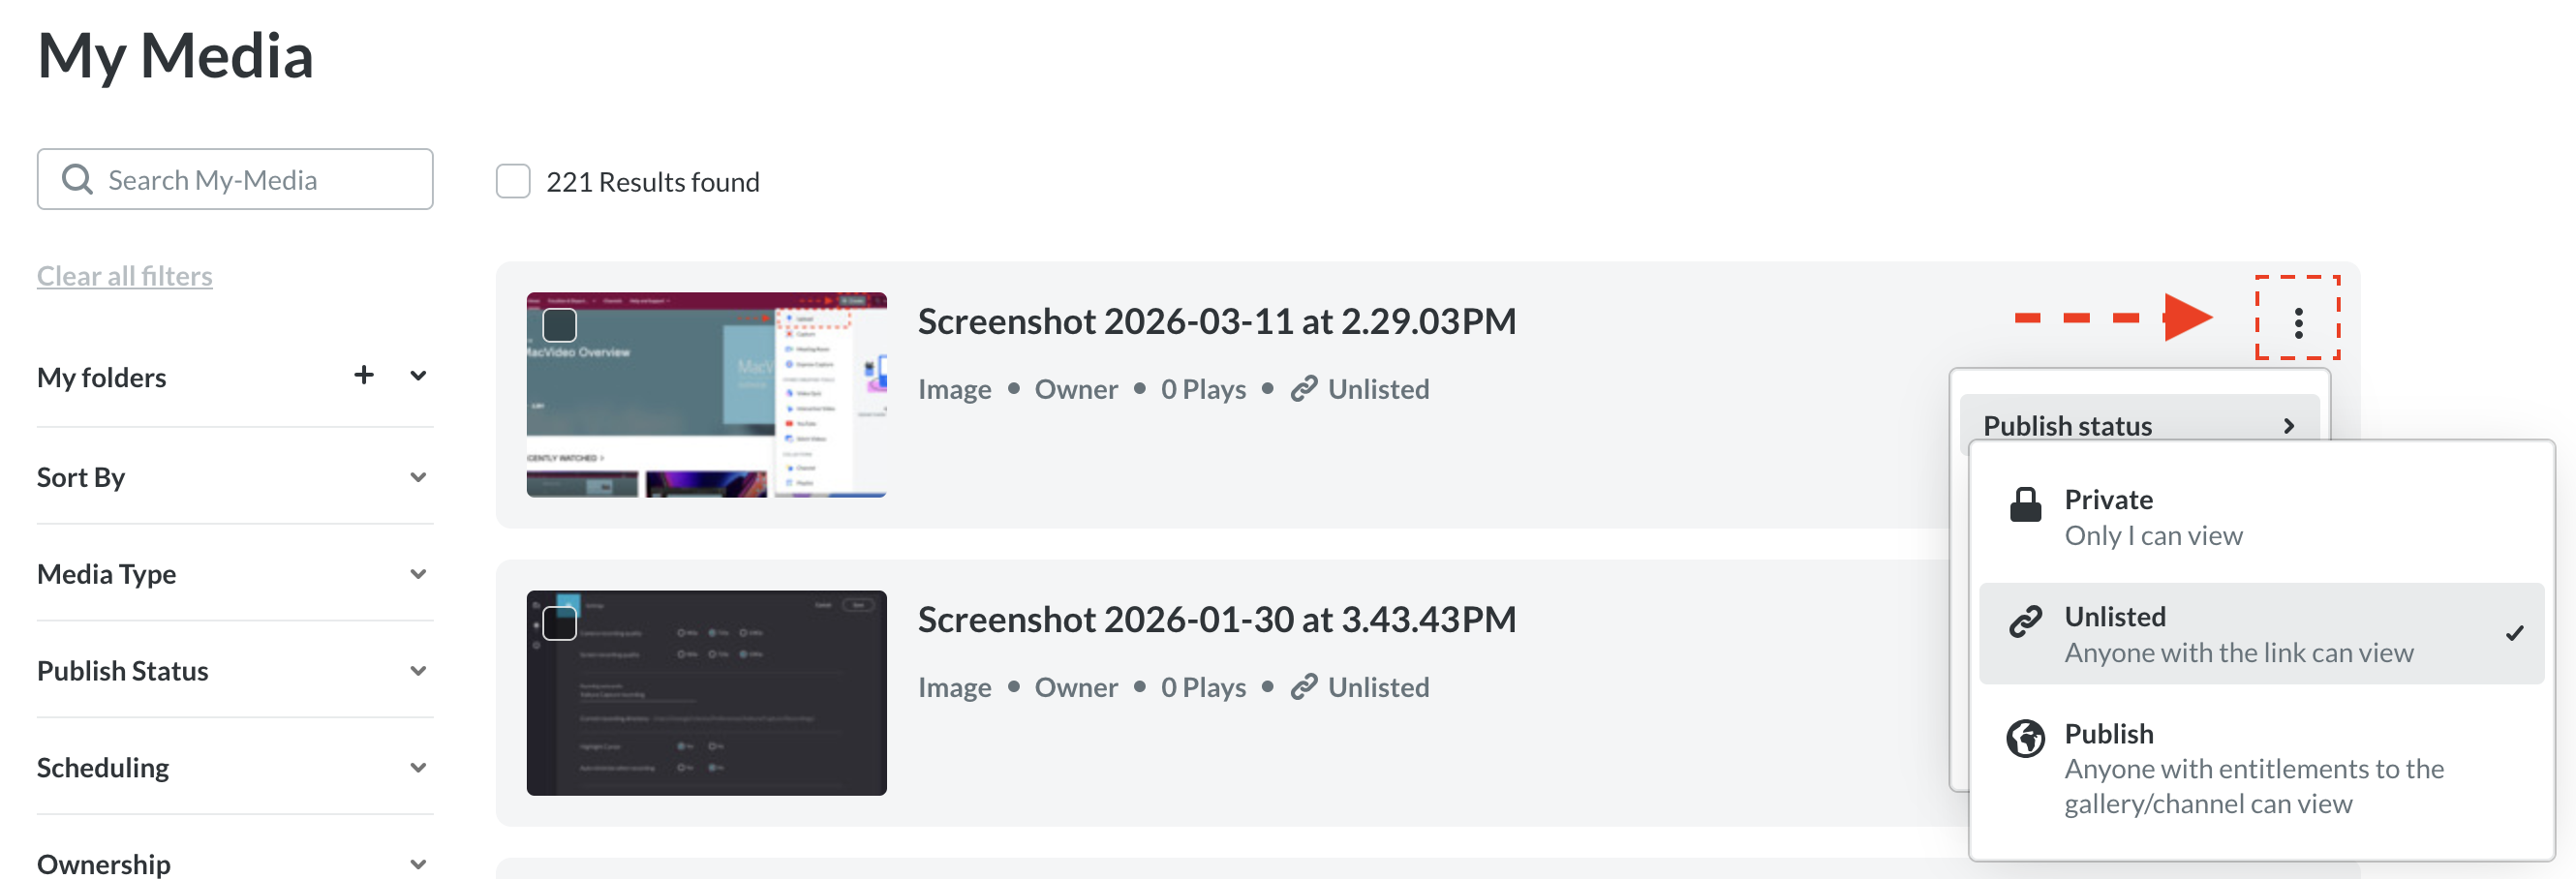Viewport: 2576px width, 879px height.
Task: Click the link icon on the 3.43.43PM screenshot row
Action: point(1303,687)
